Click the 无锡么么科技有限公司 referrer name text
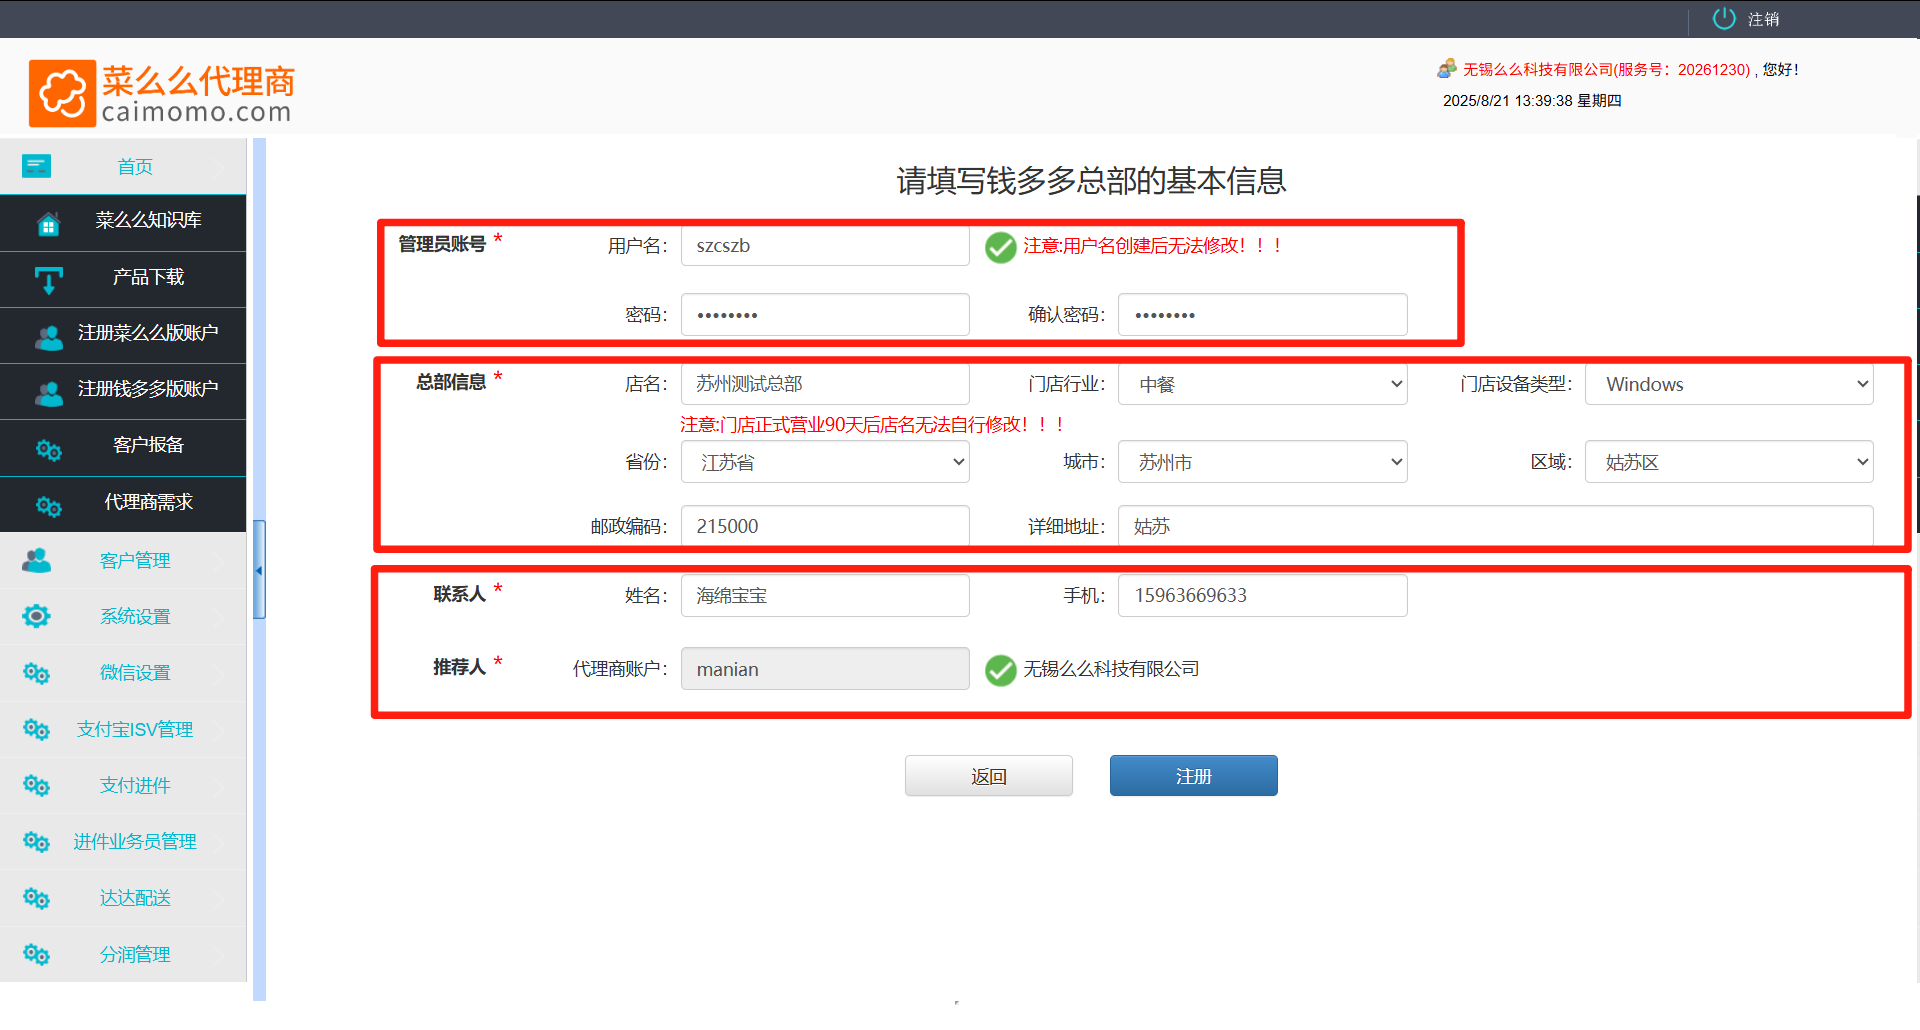The width and height of the screenshot is (1920, 1030). [x=1111, y=669]
